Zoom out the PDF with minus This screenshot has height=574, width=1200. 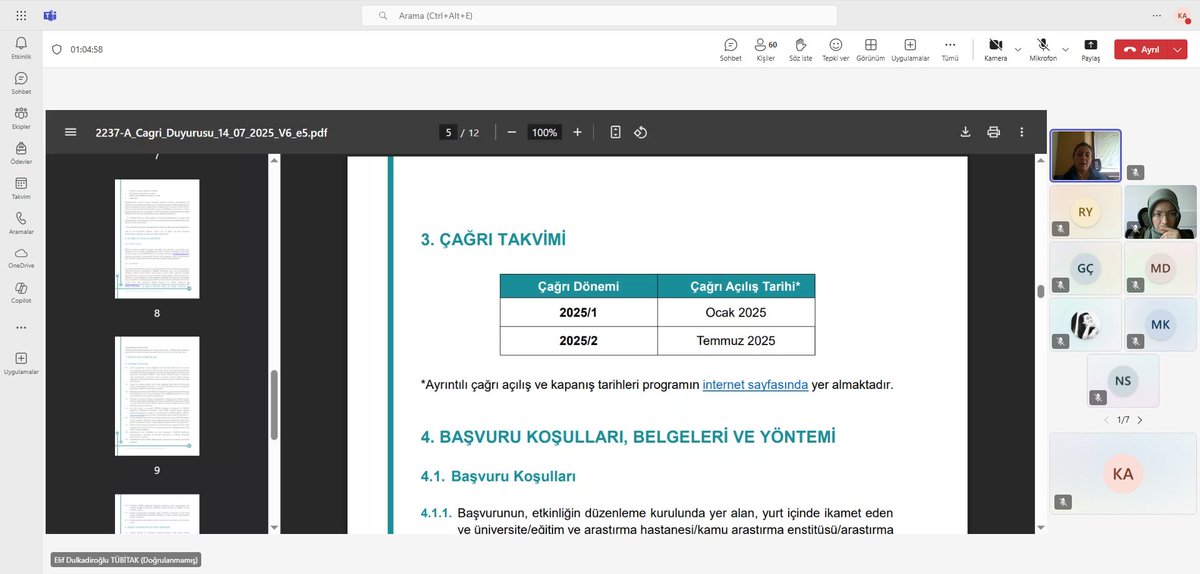click(x=512, y=132)
